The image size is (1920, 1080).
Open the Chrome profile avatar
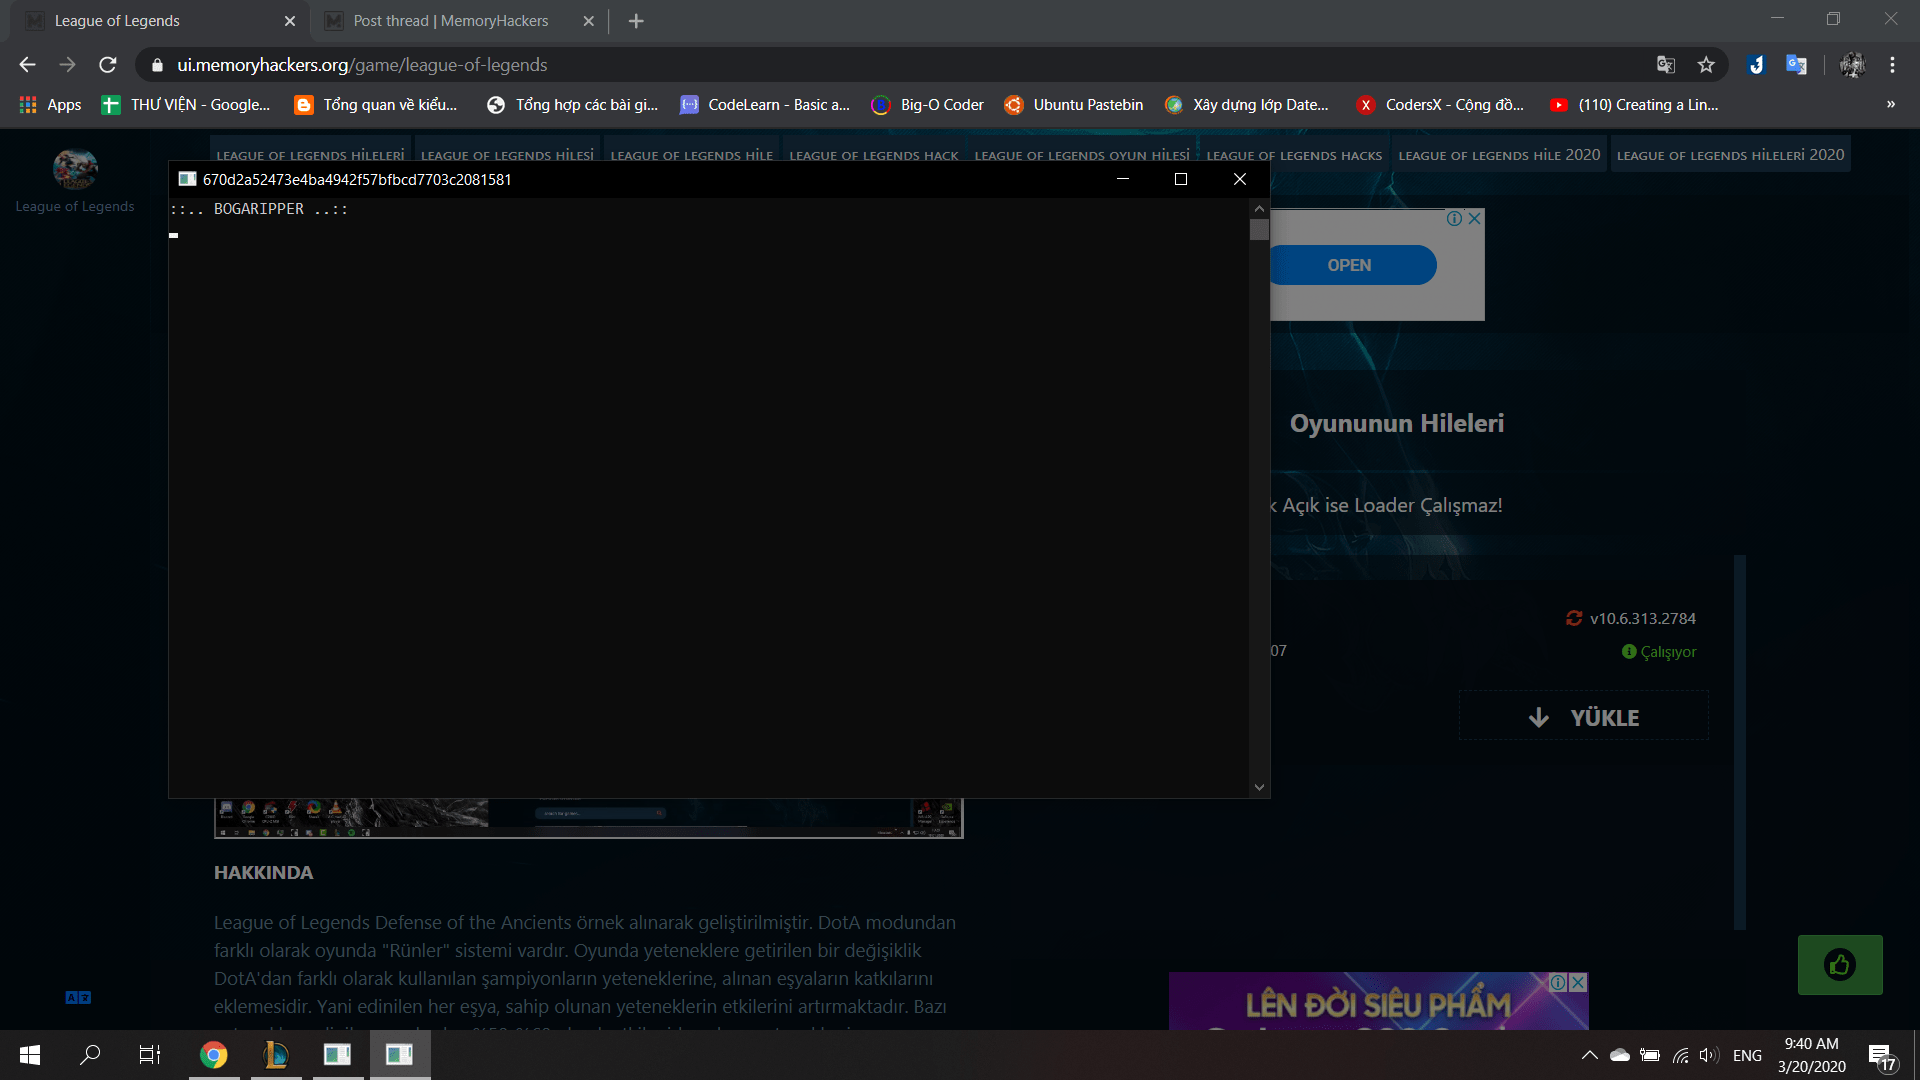coord(1852,65)
